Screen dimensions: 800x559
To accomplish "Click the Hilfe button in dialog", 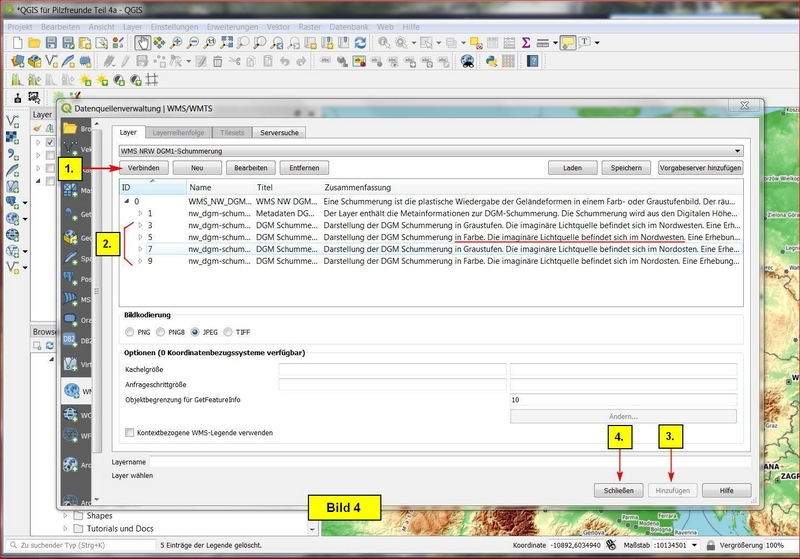I will [727, 491].
